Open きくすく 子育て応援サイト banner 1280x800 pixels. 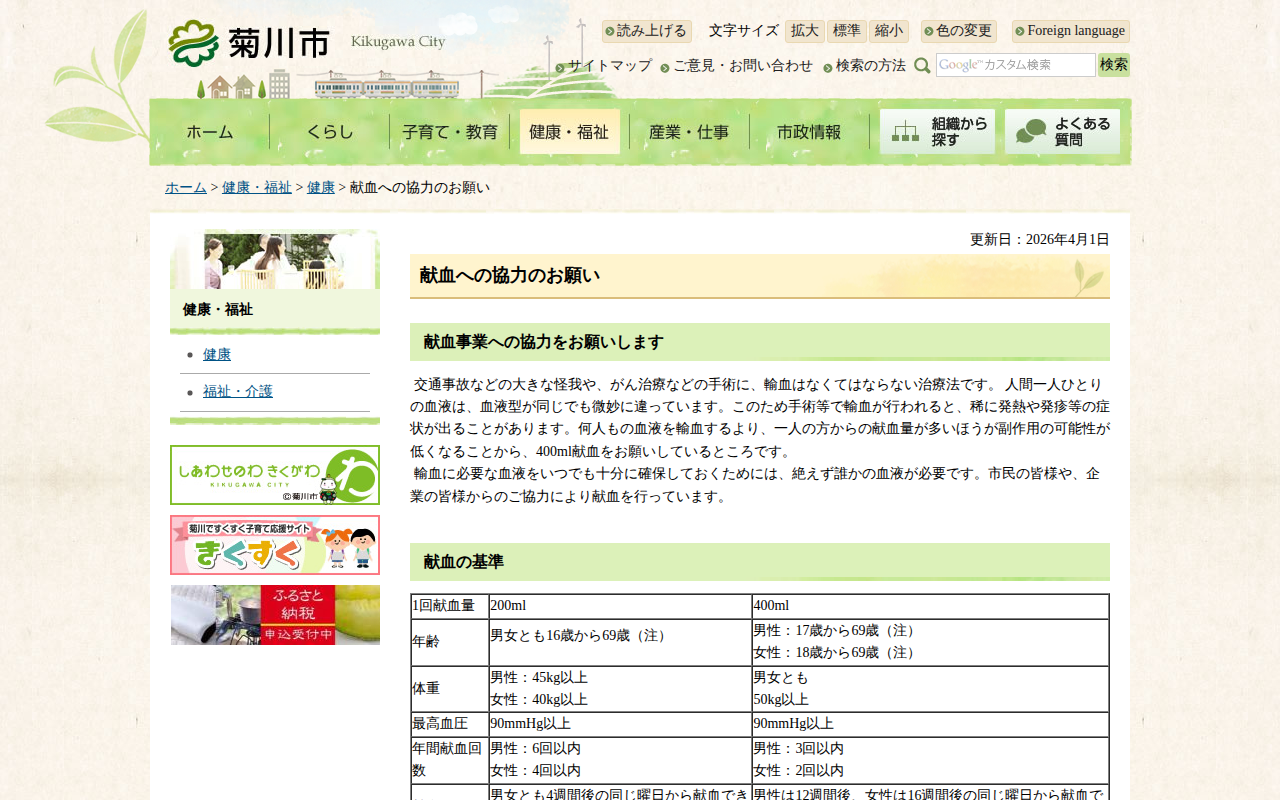pos(275,545)
